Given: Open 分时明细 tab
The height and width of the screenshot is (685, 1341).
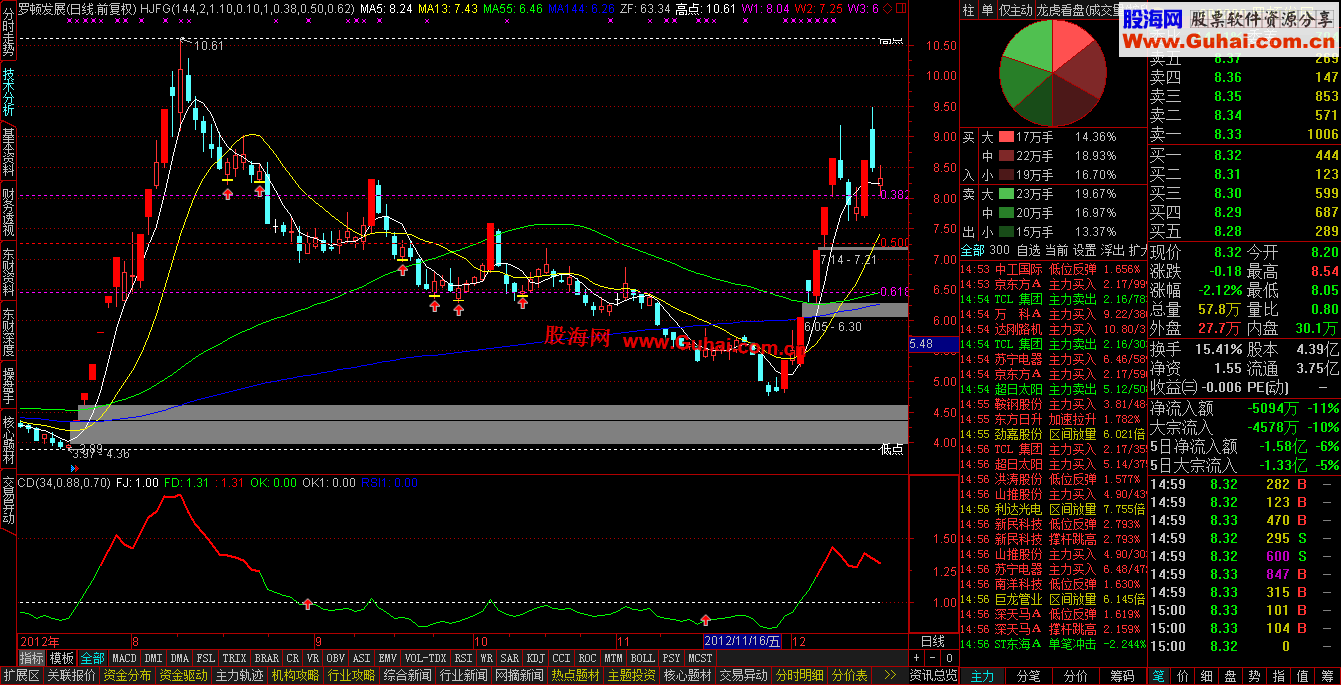Looking at the screenshot, I should pyautogui.click(x=800, y=676).
